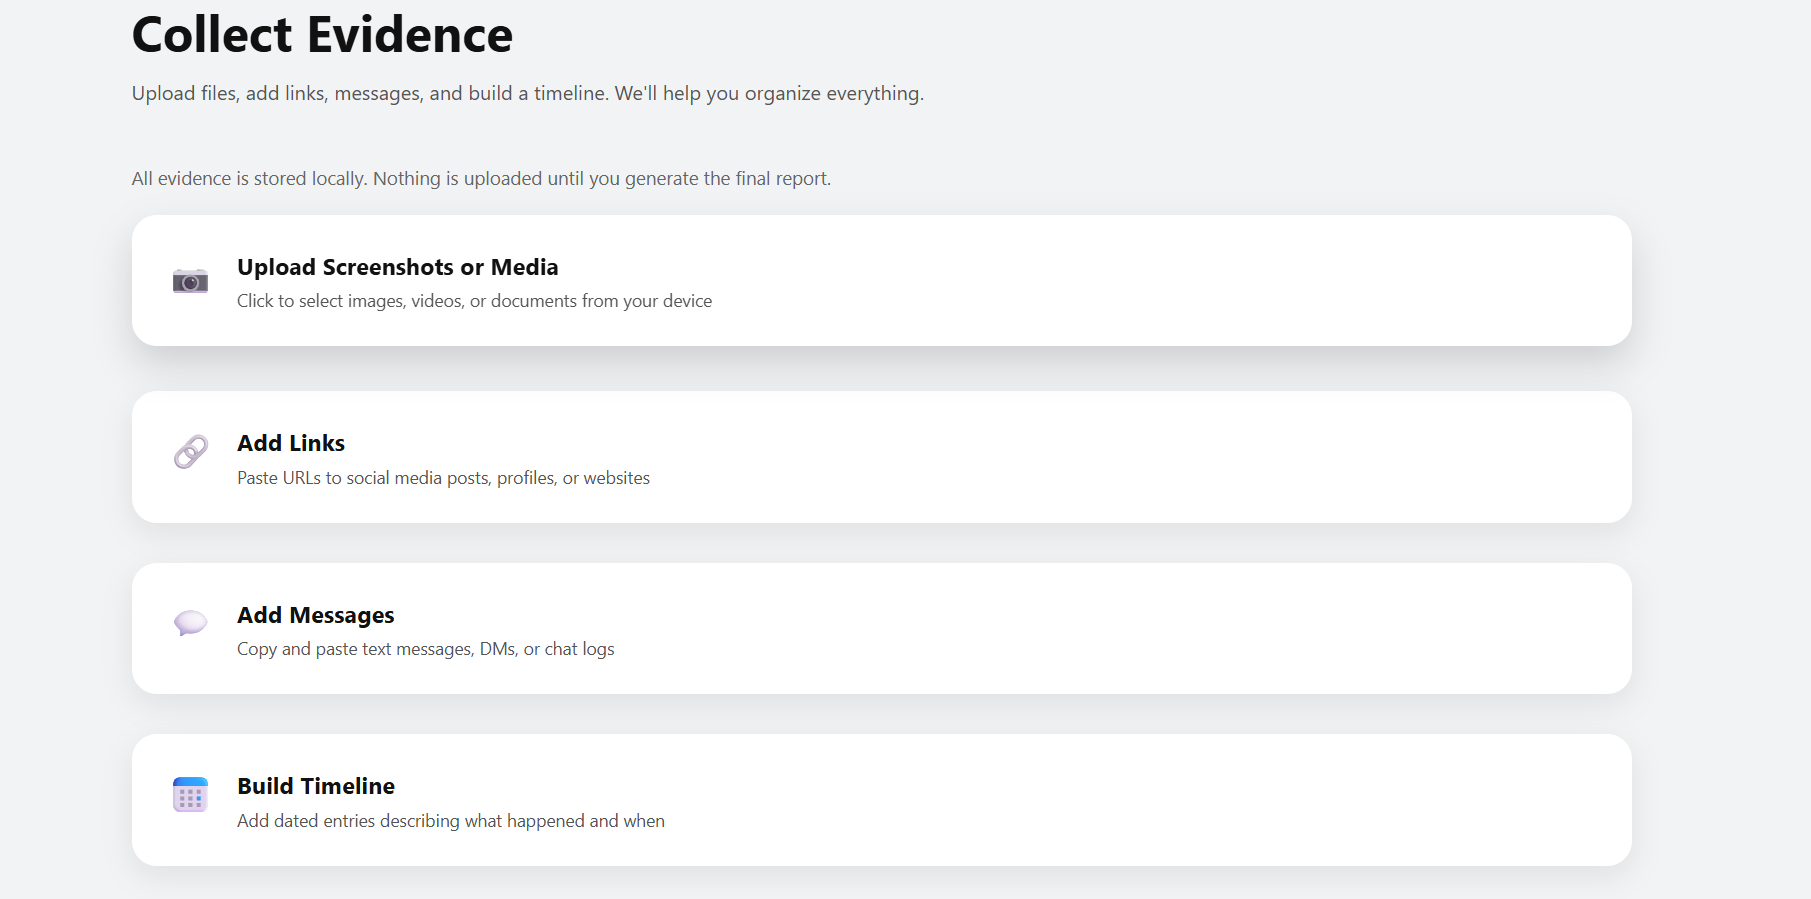Open the Build Timeline title
This screenshot has height=899, width=1811.
(315, 786)
